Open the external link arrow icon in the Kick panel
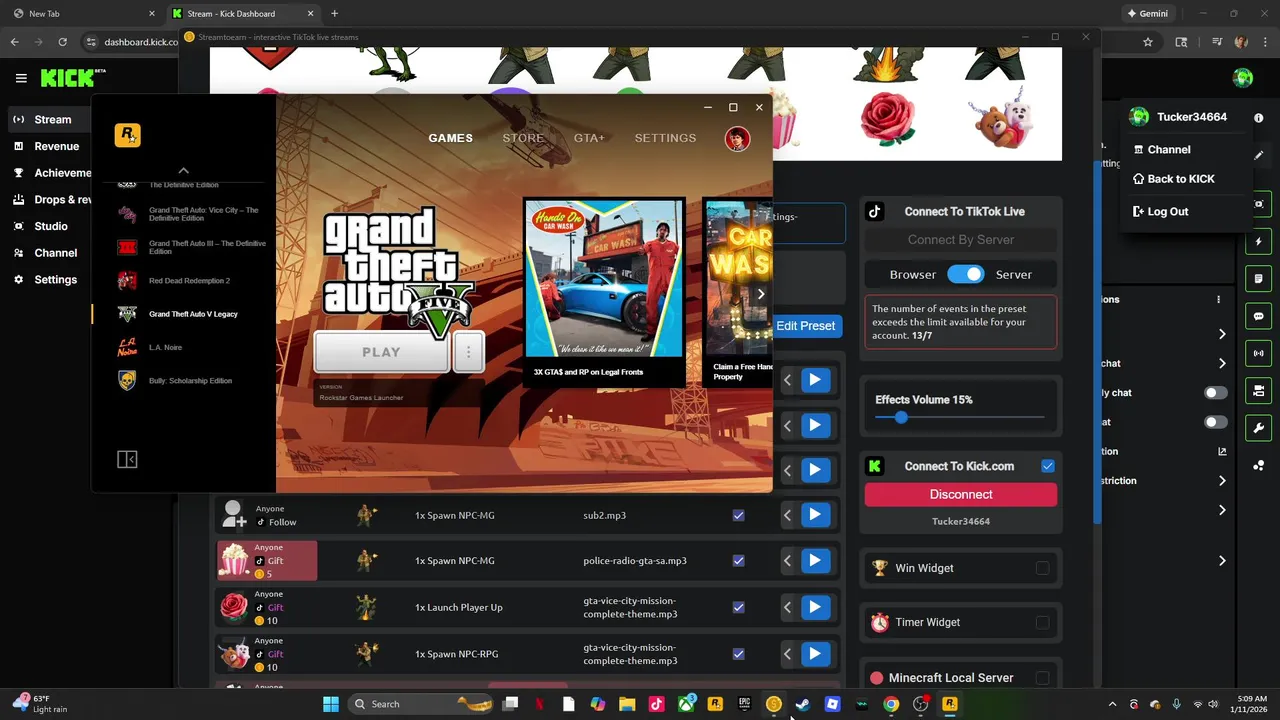 pyautogui.click(x=1222, y=451)
